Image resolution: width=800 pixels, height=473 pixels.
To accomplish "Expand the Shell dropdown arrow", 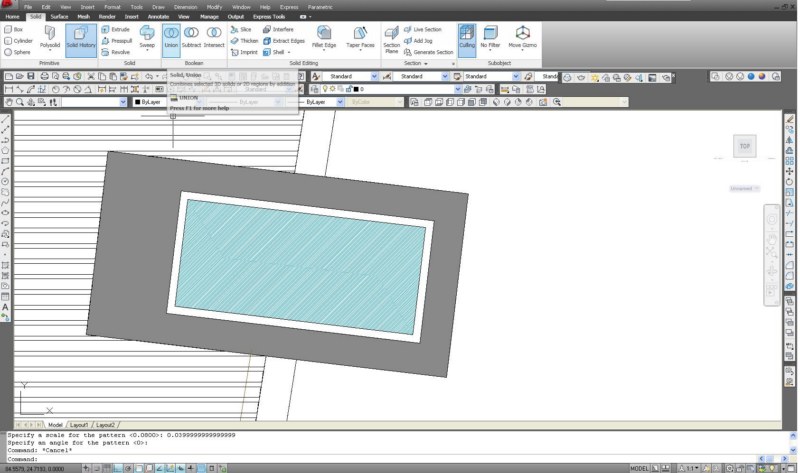I will [x=289, y=53].
